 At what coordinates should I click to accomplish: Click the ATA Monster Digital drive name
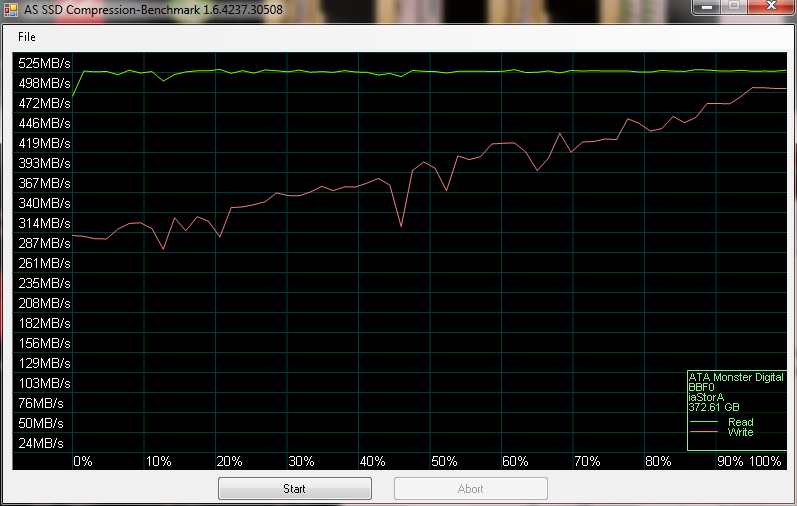pos(736,378)
